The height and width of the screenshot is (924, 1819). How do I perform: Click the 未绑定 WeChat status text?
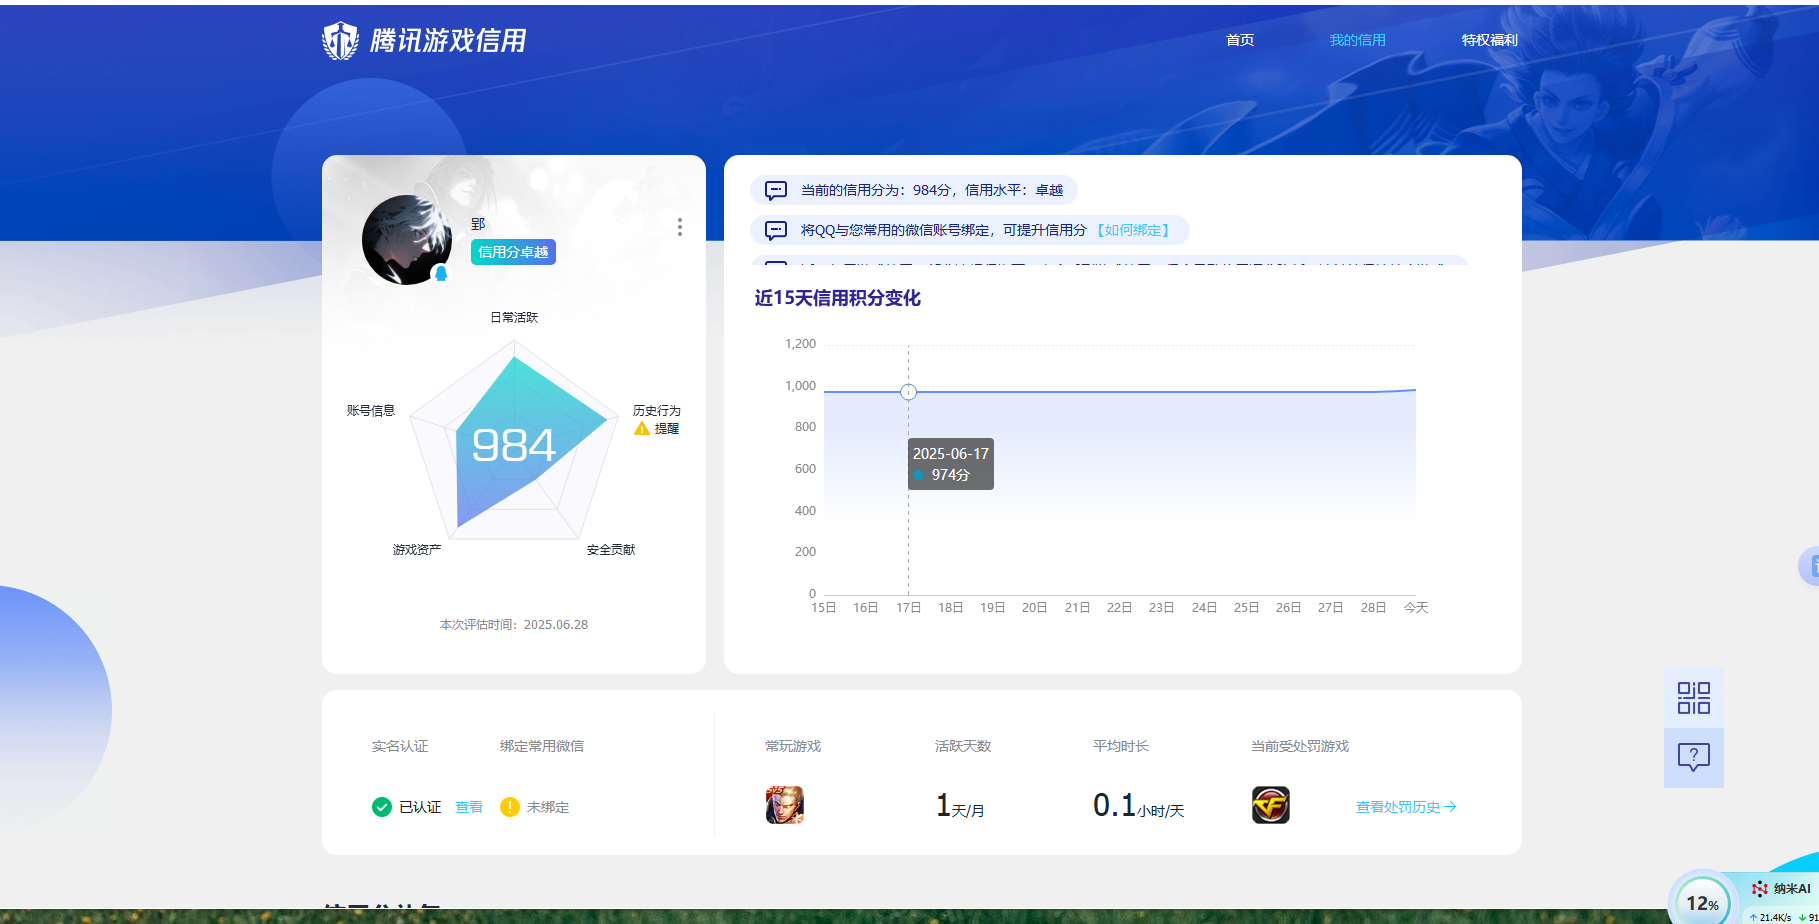548,807
